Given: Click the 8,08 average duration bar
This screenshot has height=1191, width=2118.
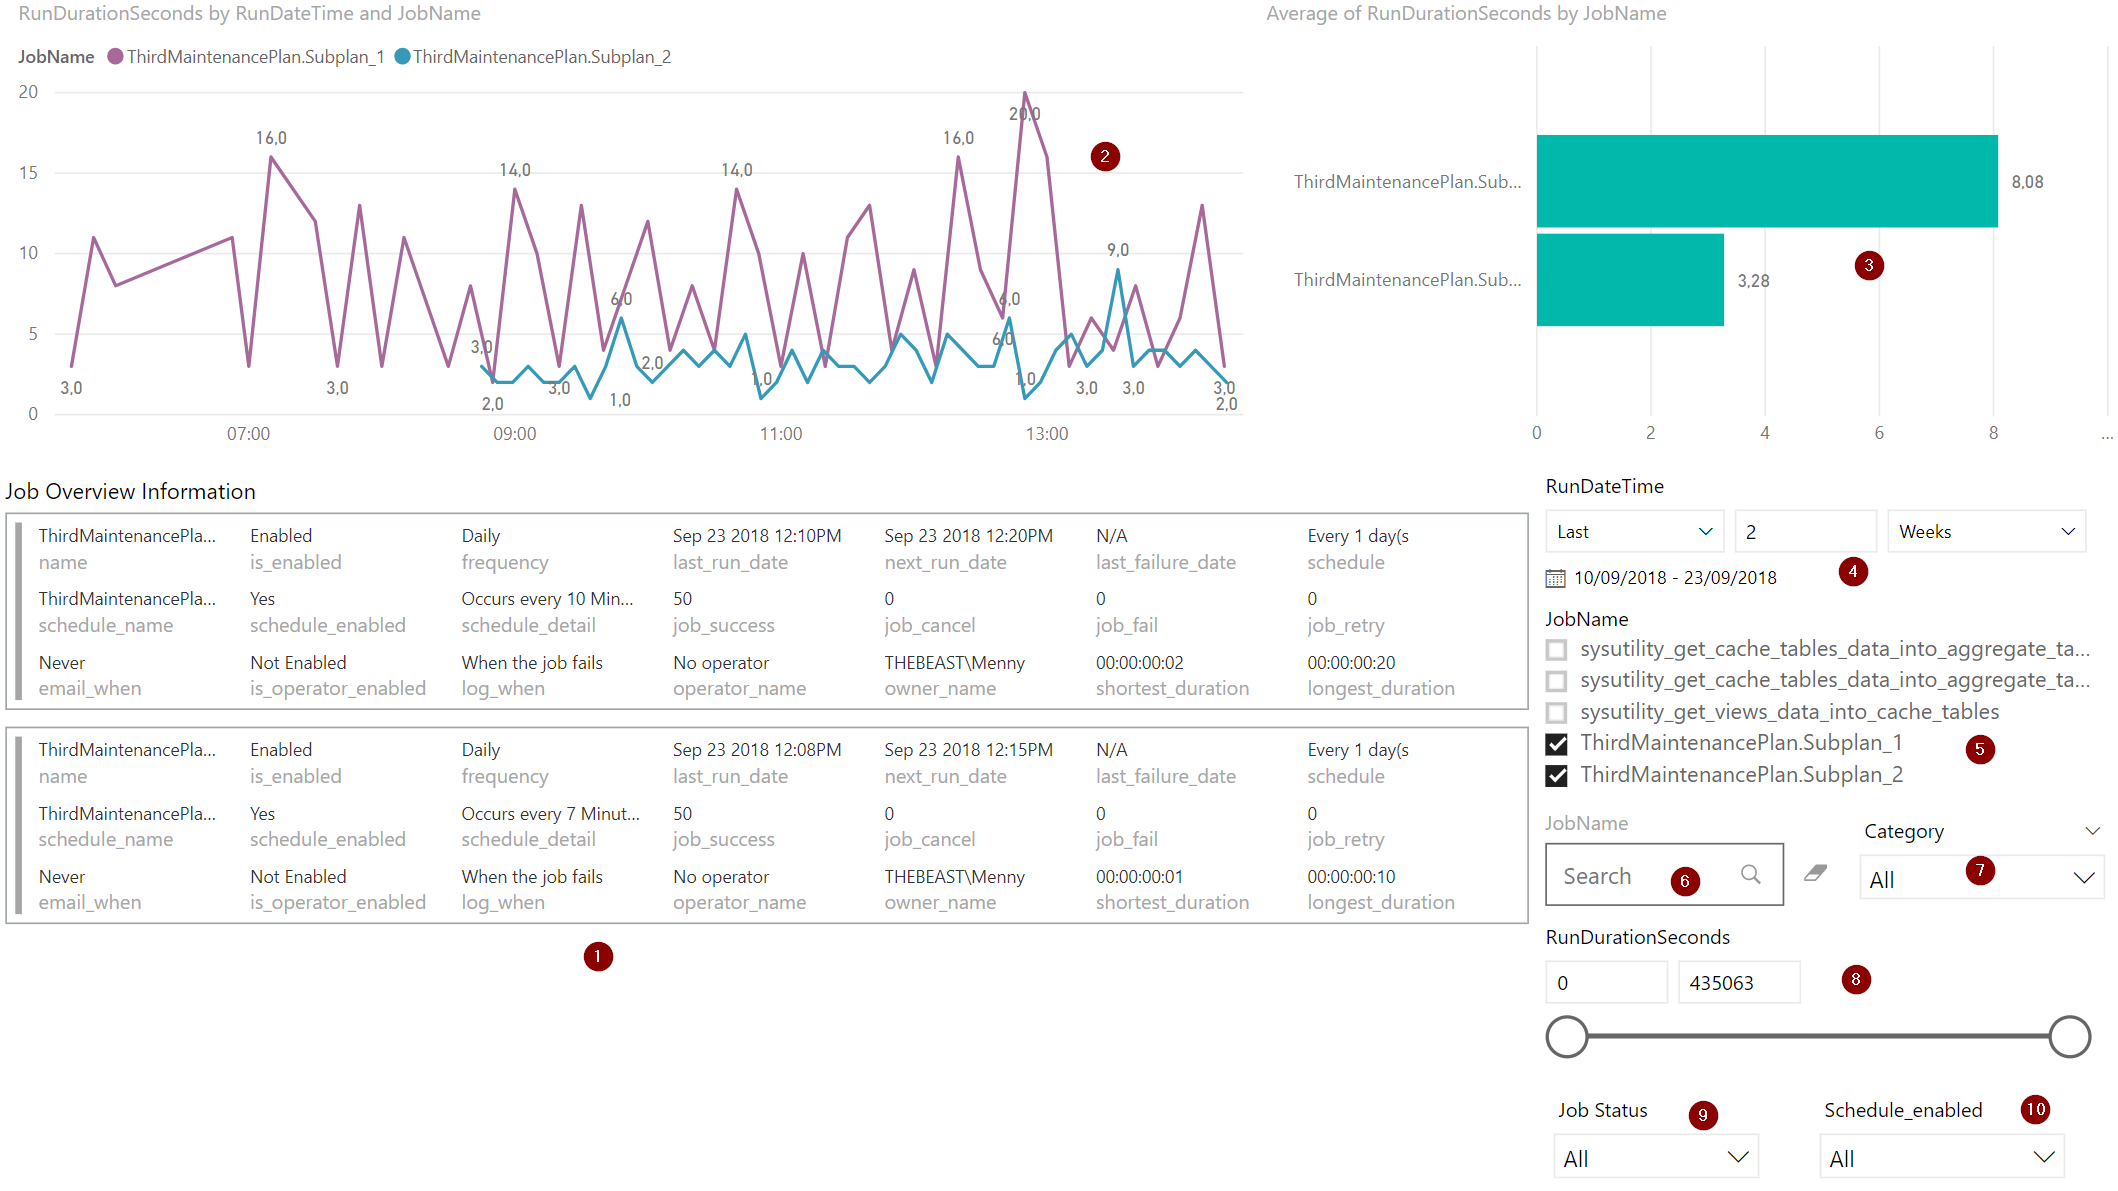Looking at the screenshot, I should click(1766, 181).
